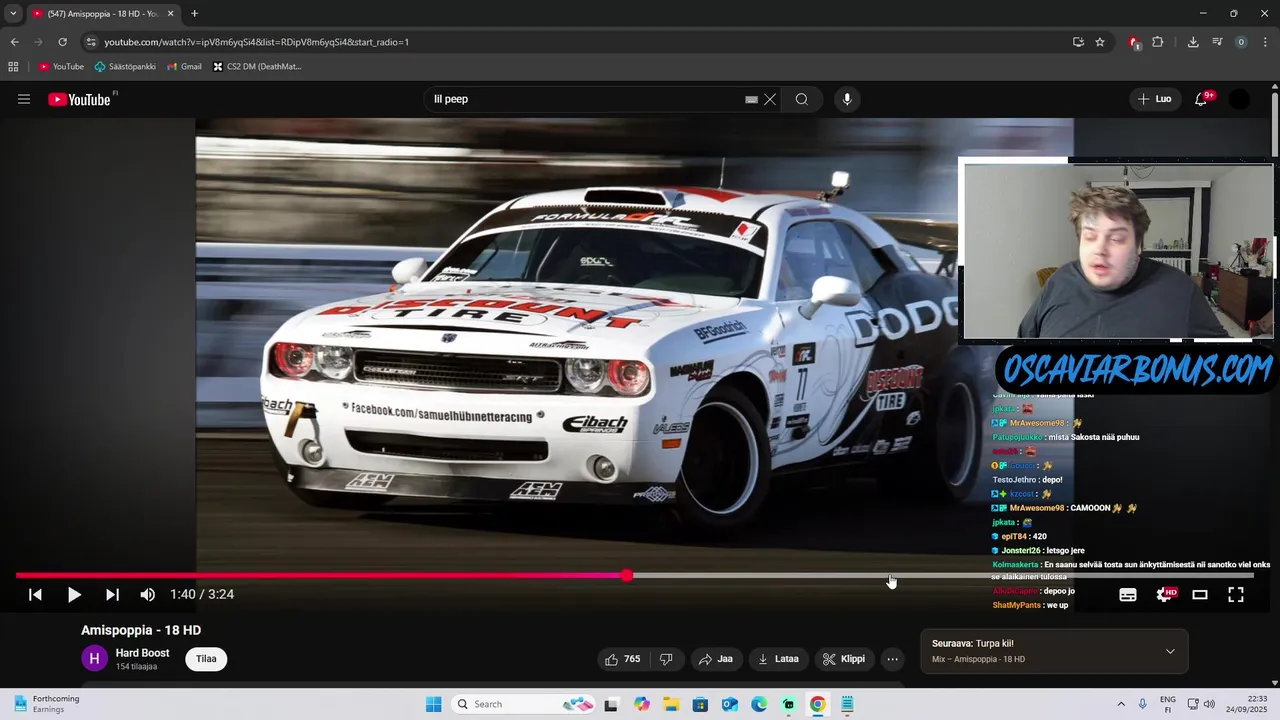View site information icon in address bar

coord(91,42)
